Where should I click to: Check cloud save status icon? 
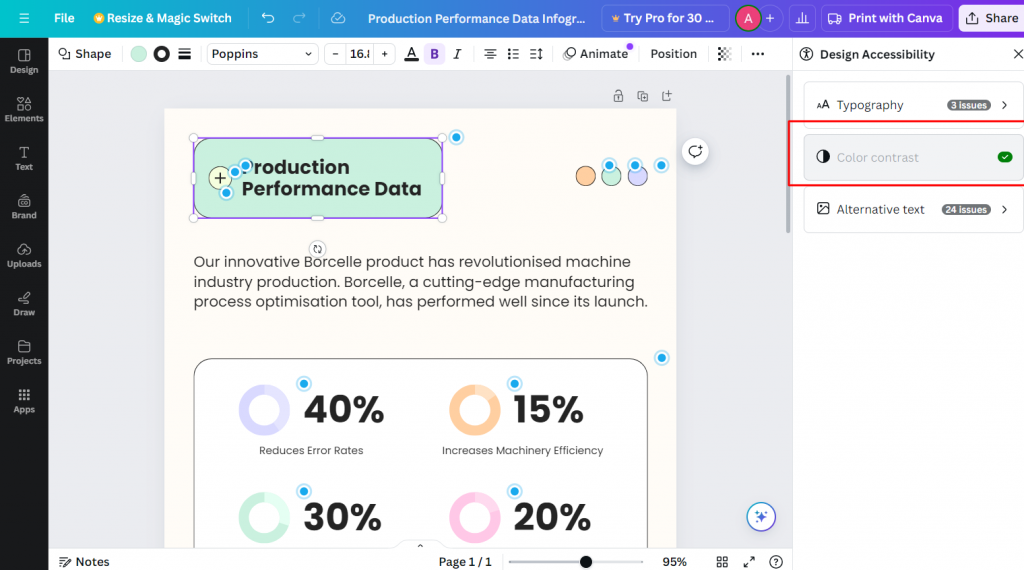coord(338,18)
